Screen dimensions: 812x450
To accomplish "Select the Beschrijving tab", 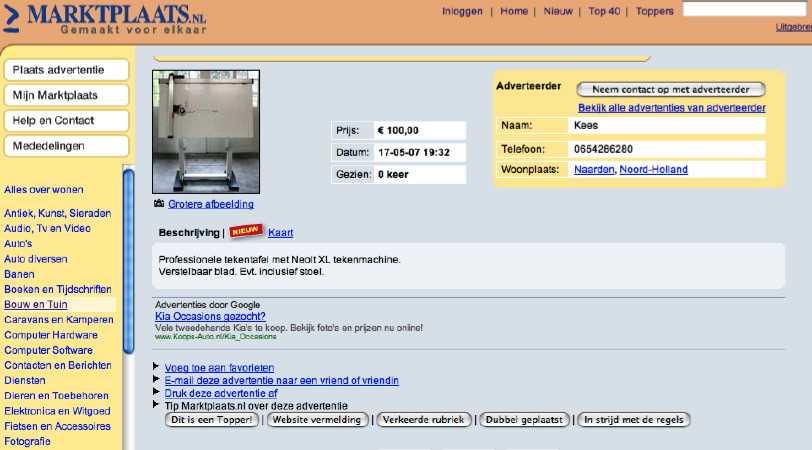I will click(188, 233).
